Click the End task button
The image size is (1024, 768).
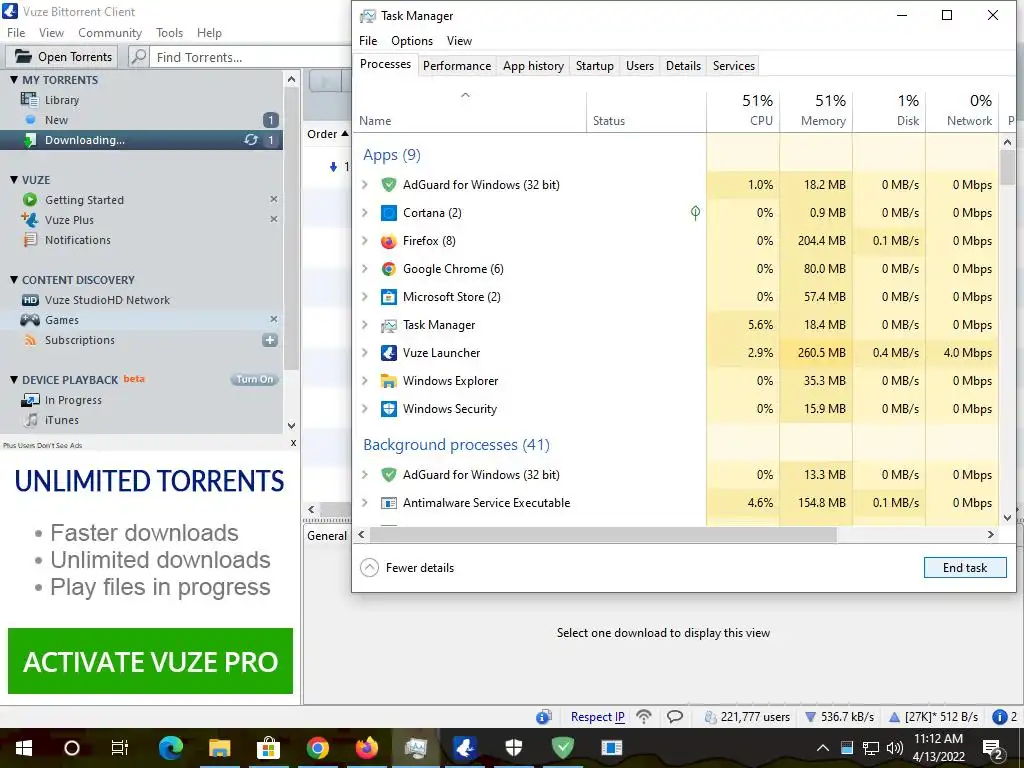[x=965, y=568]
